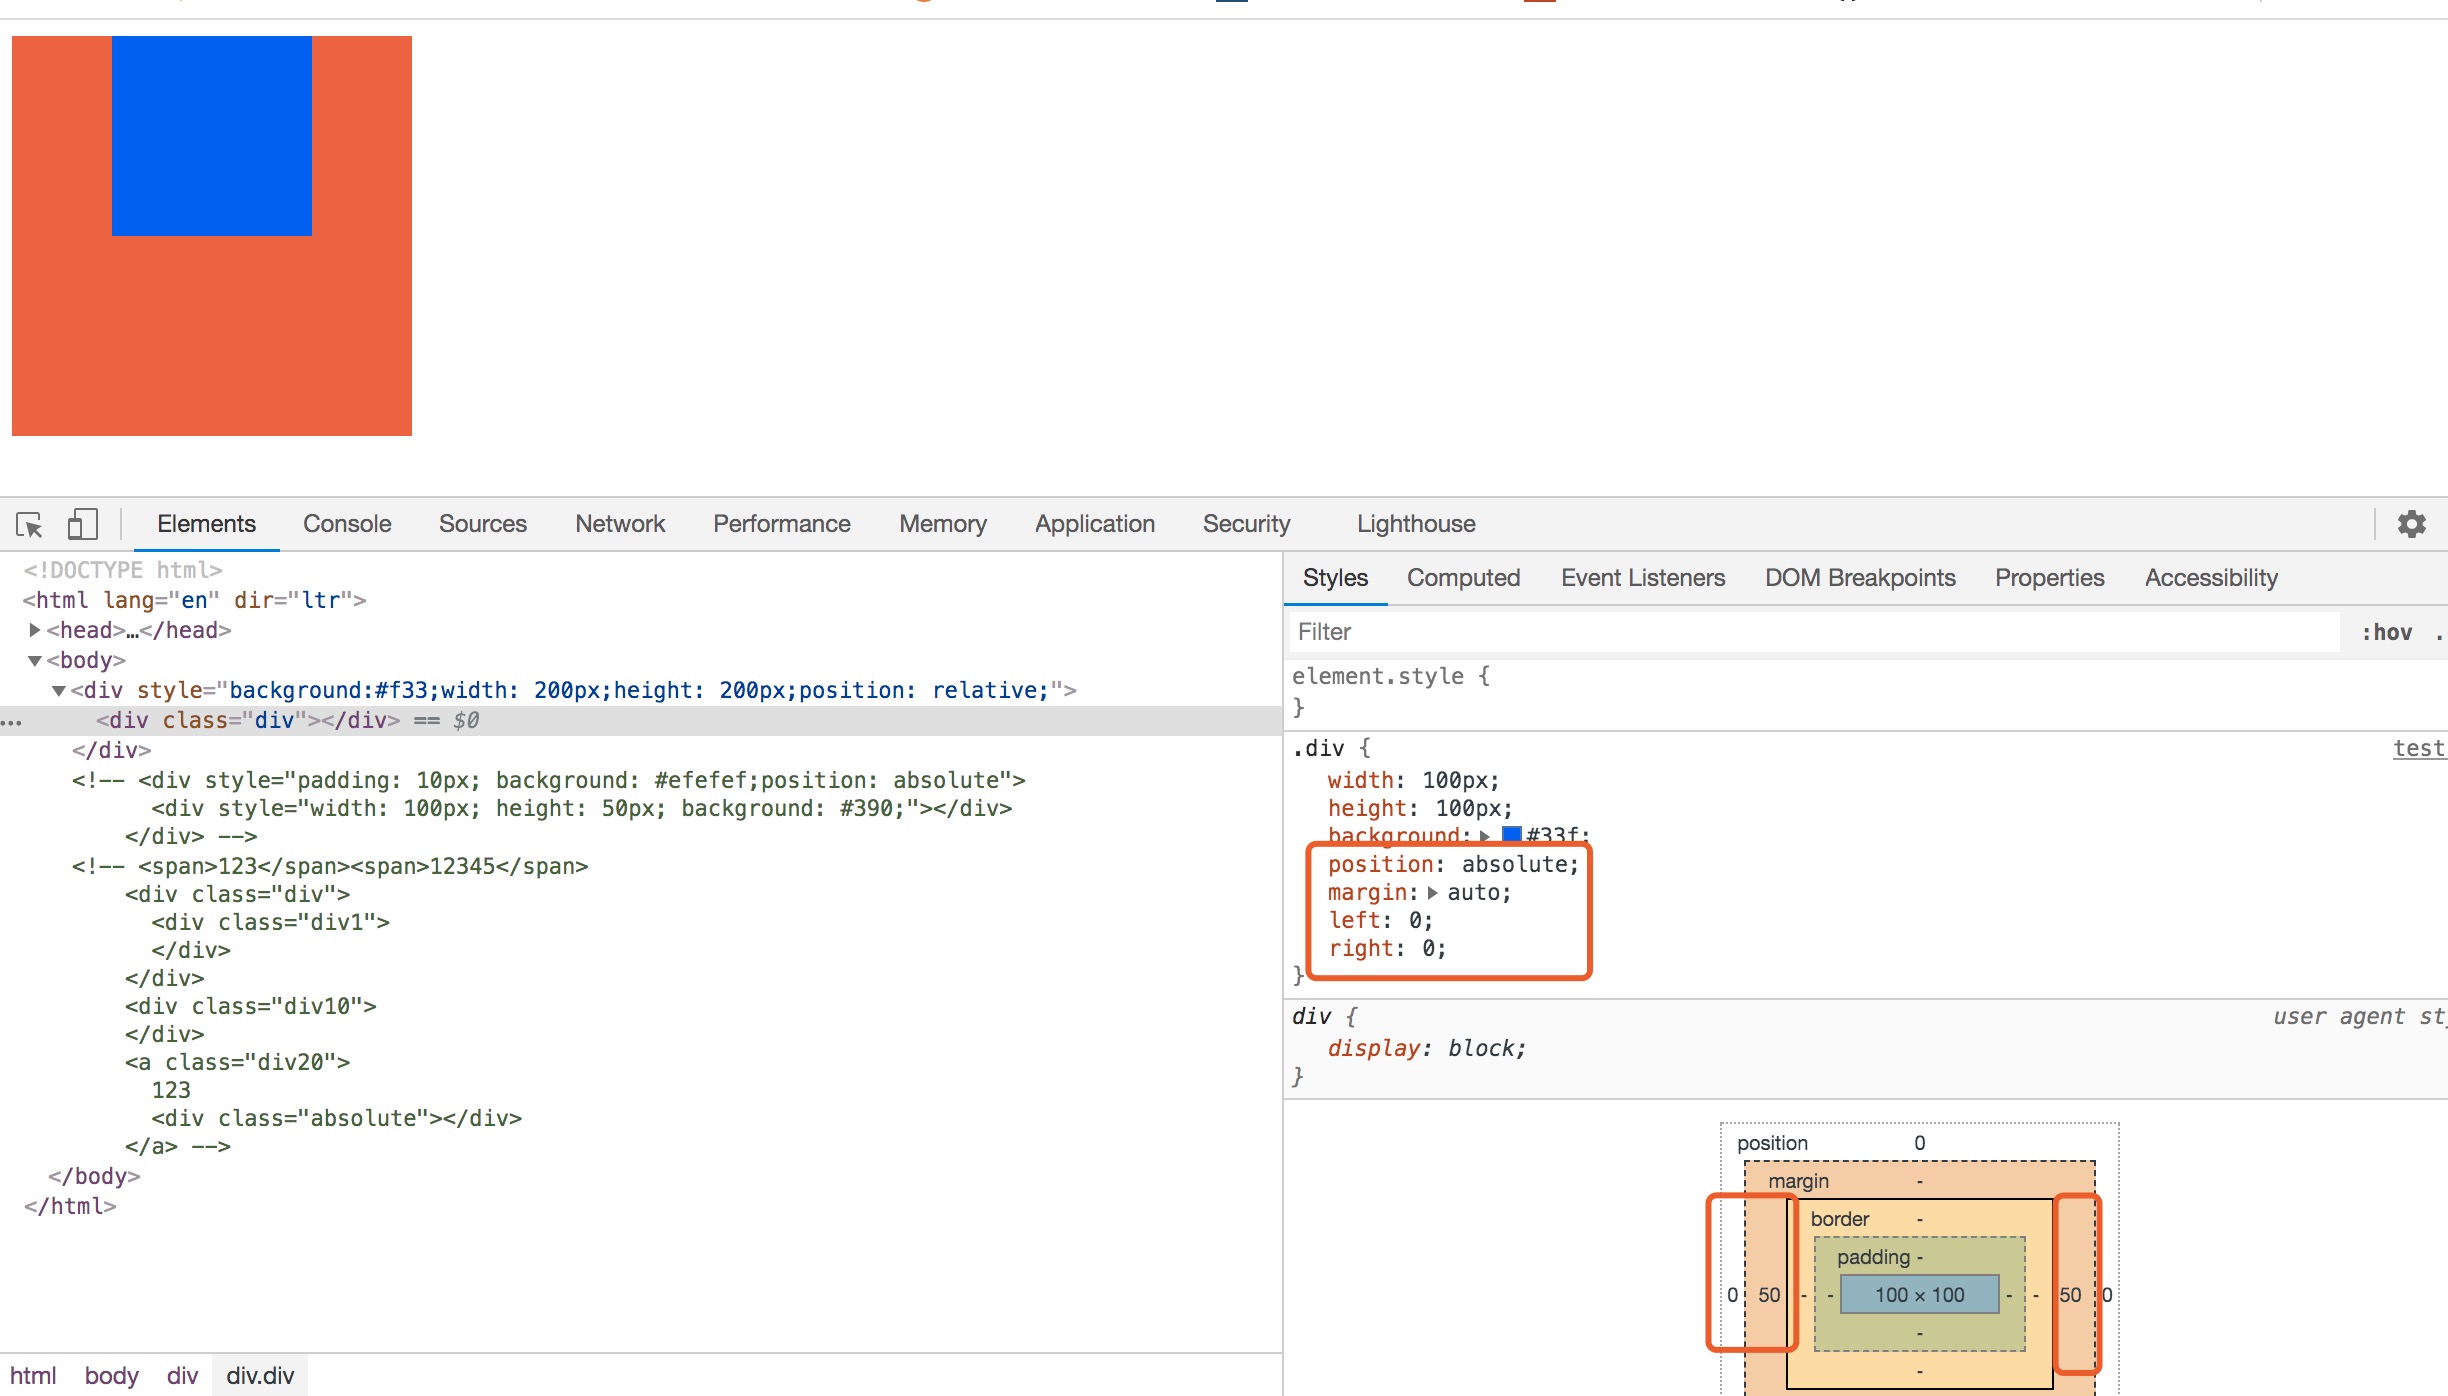This screenshot has width=2448, height=1396.
Task: Click the div class="div1" commented line
Action: pyautogui.click(x=270, y=922)
